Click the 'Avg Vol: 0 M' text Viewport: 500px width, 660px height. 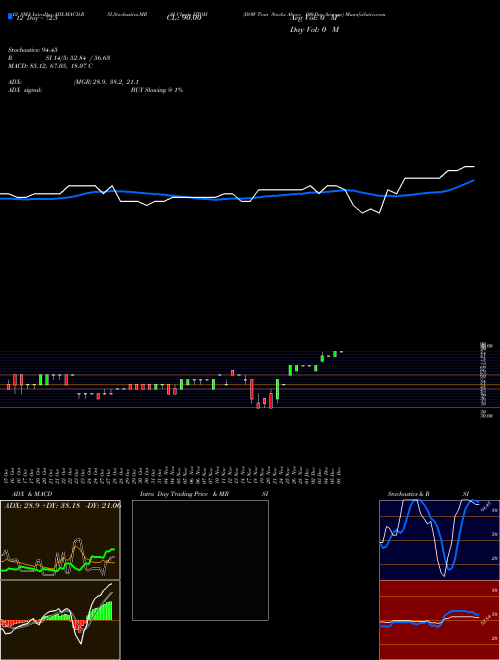pyautogui.click(x=314, y=18)
